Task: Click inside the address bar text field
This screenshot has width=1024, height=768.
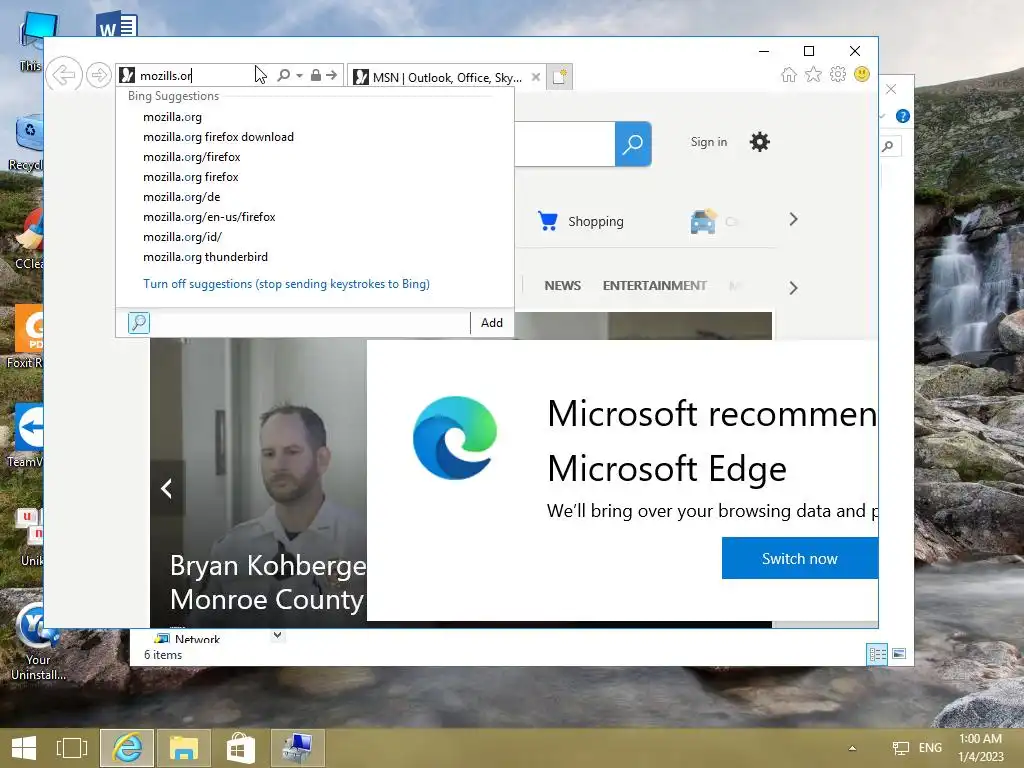Action: click(196, 75)
